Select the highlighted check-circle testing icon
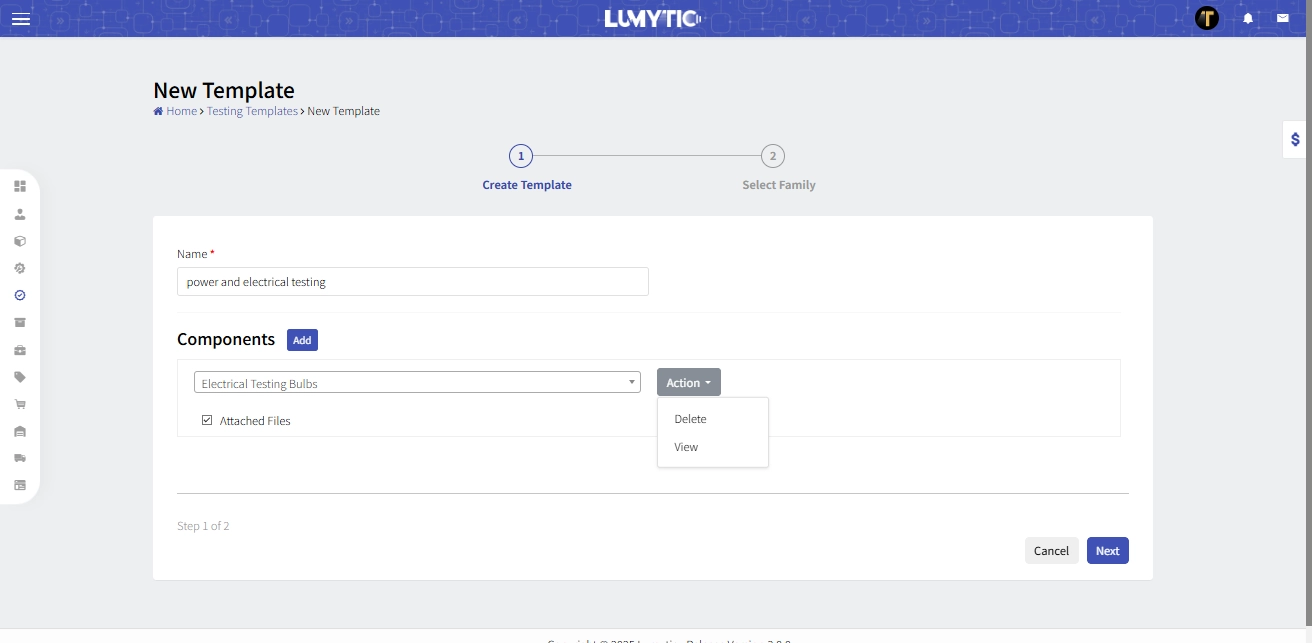The height and width of the screenshot is (643, 1312). coord(20,295)
